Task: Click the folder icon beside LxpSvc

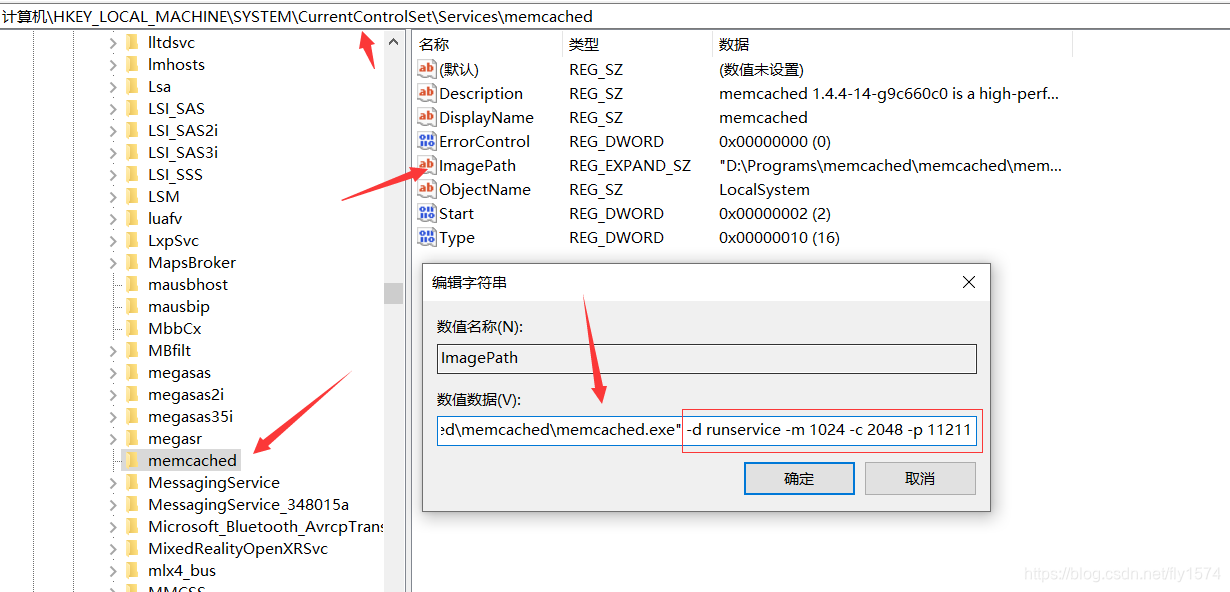Action: pos(133,241)
